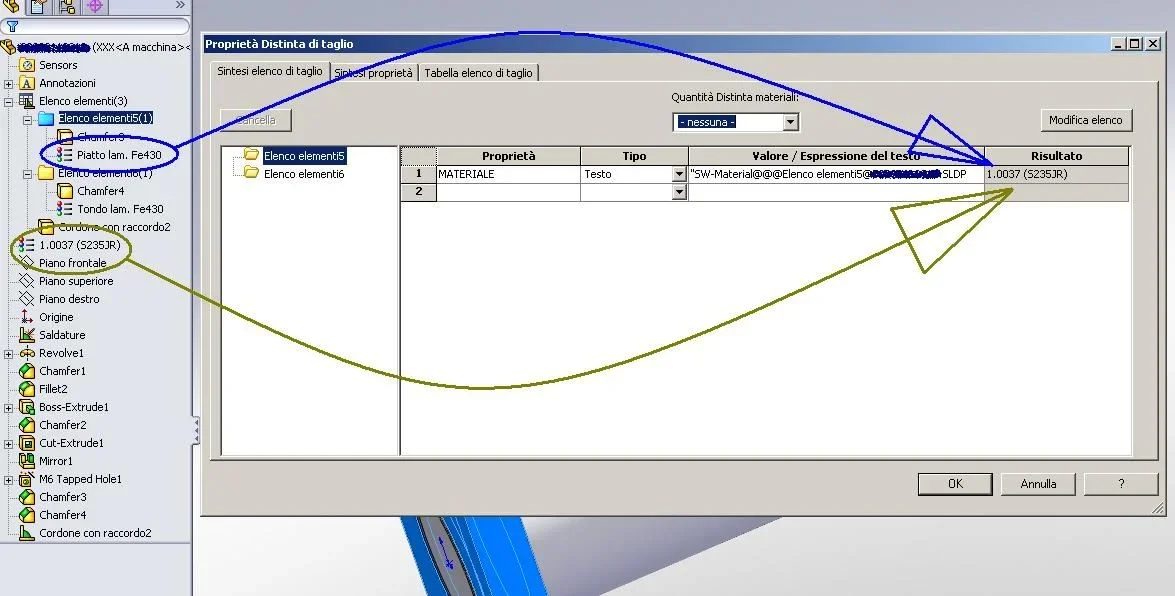This screenshot has width=1175, height=596.
Task: Click the Mirror1 feature icon
Action: tap(27, 461)
